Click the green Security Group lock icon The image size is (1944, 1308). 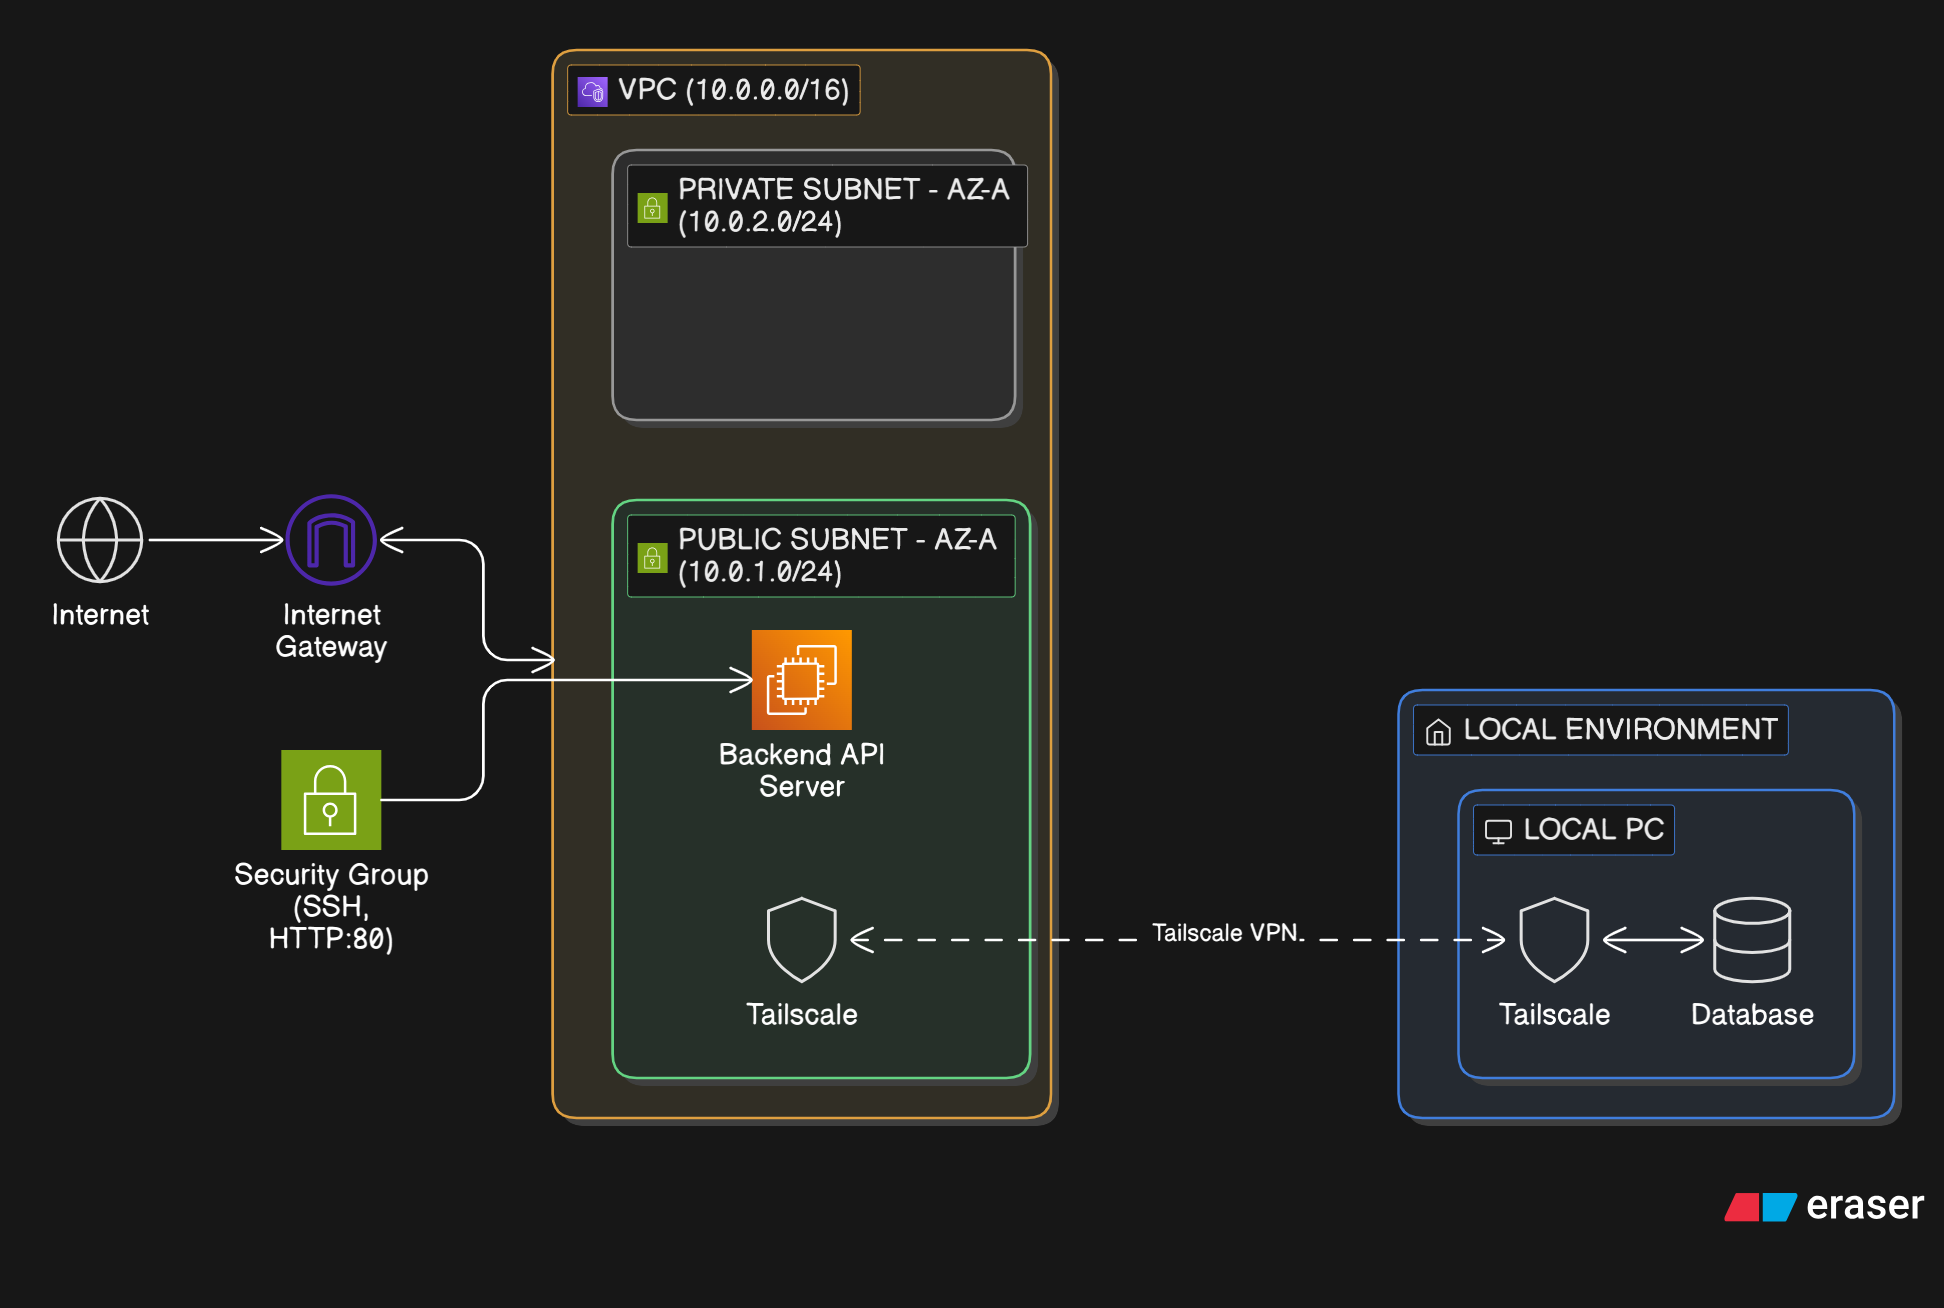click(x=331, y=800)
